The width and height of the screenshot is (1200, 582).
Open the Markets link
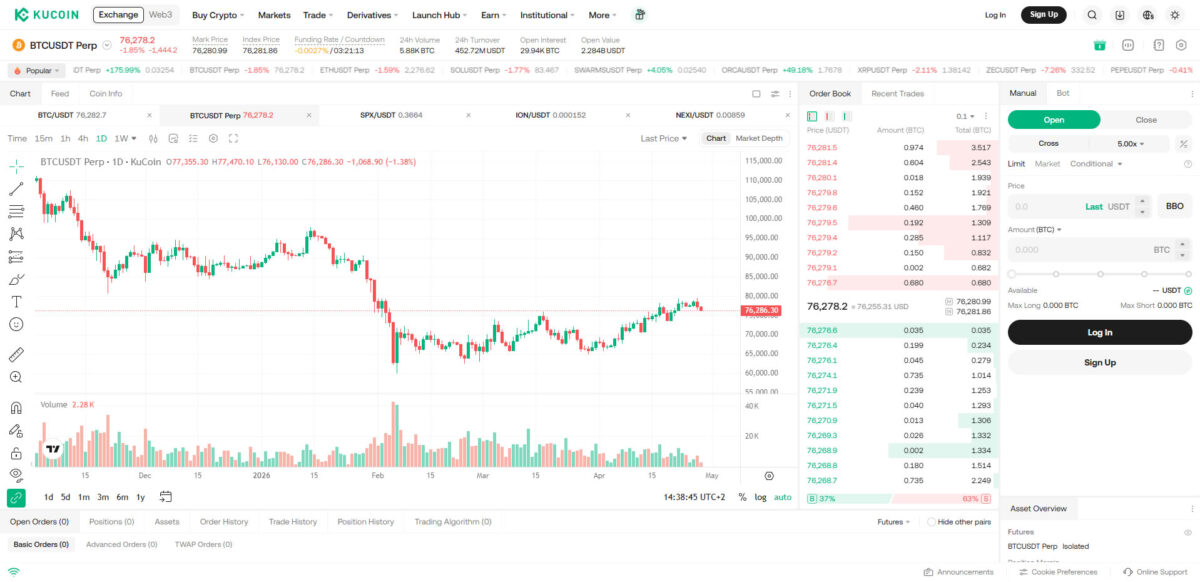pos(274,15)
